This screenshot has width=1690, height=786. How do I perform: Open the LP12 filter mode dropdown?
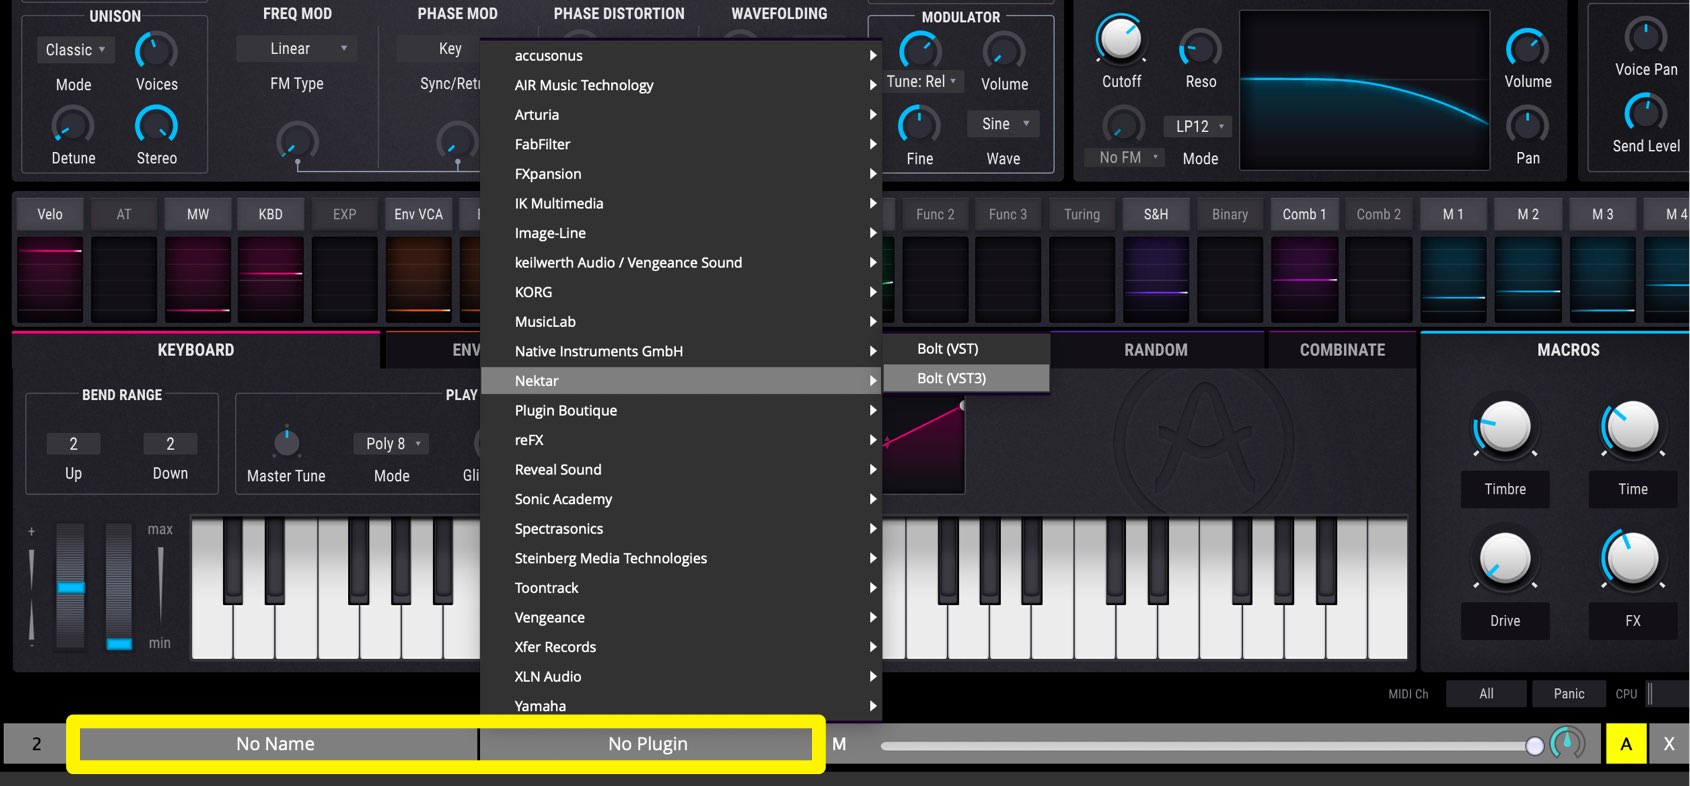click(1197, 126)
